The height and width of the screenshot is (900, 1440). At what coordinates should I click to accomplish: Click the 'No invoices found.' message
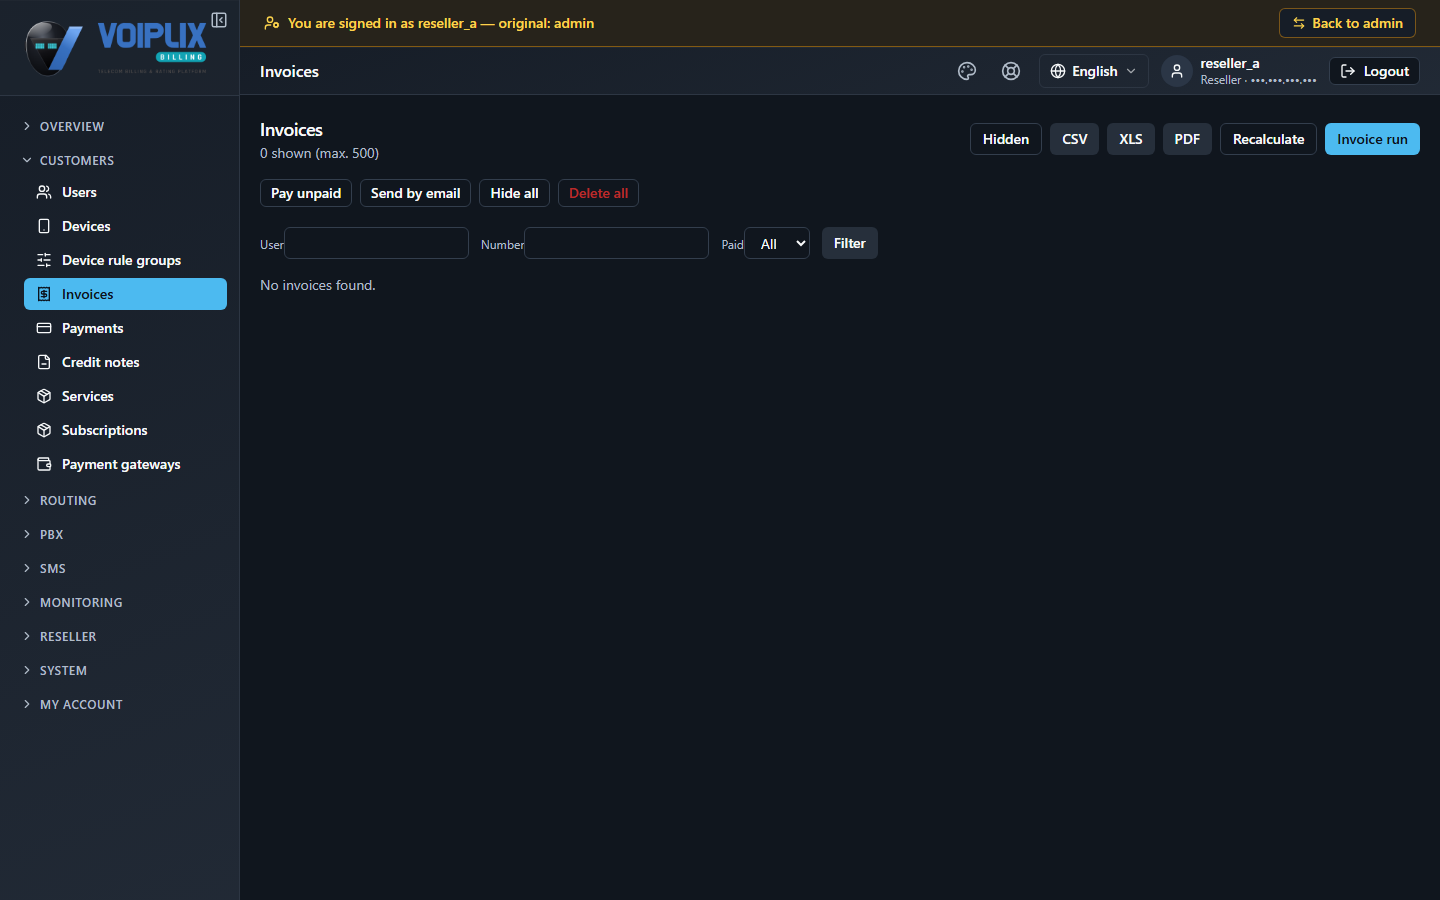(318, 285)
